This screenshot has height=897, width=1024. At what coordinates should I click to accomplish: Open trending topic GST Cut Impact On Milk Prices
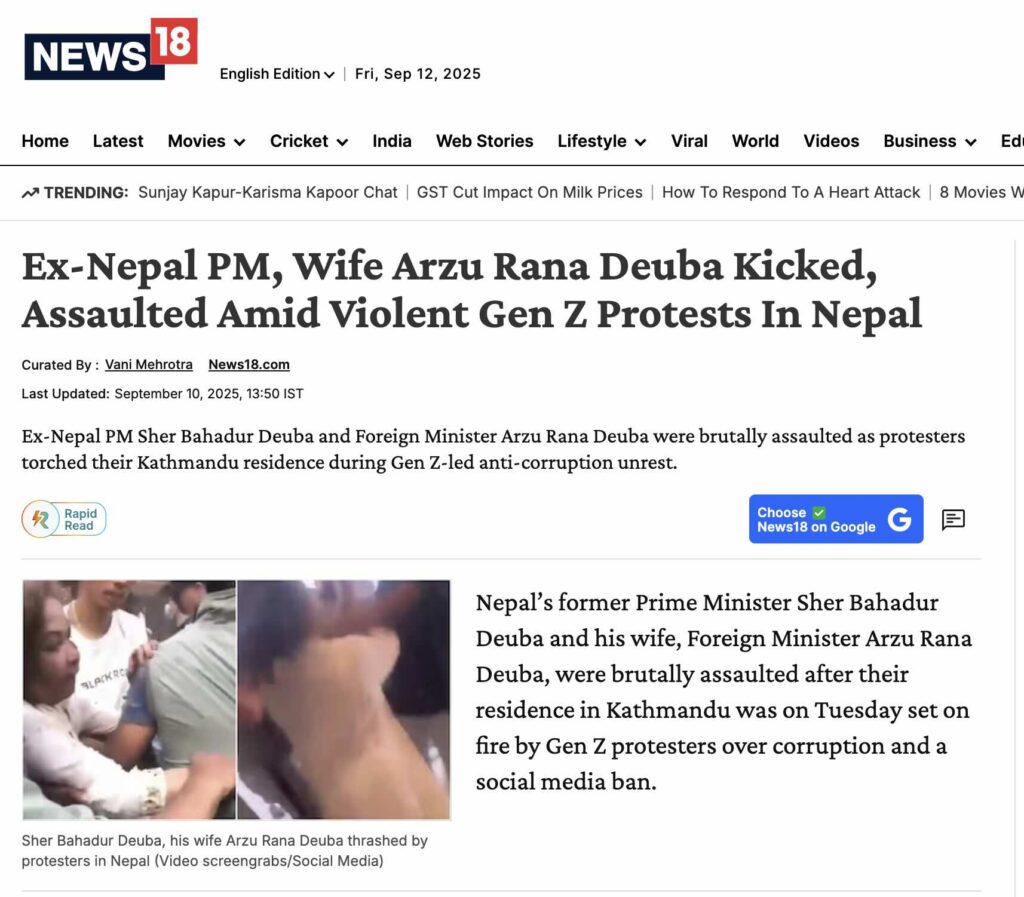tap(530, 193)
